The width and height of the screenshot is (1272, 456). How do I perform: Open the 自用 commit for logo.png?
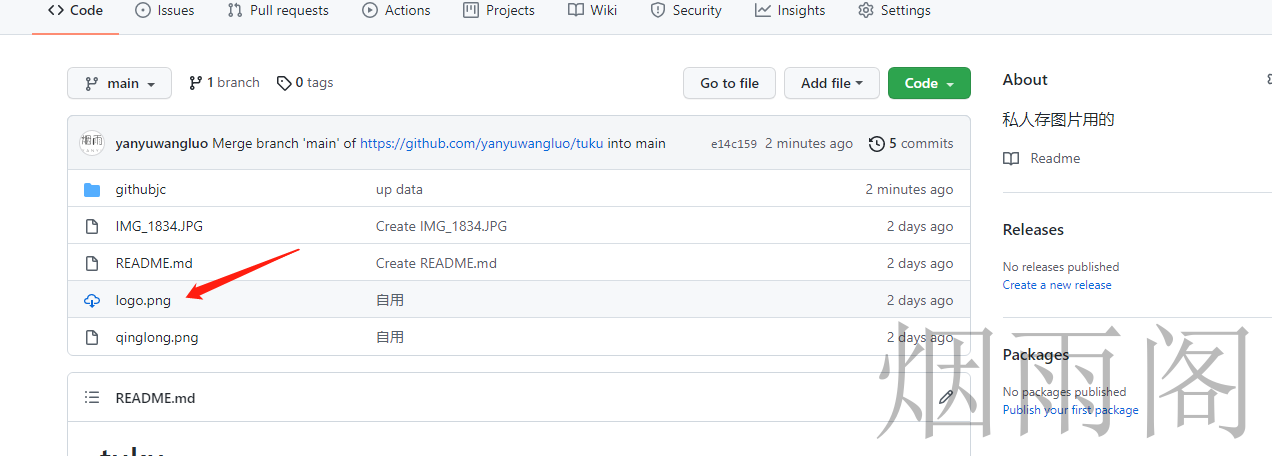(390, 300)
